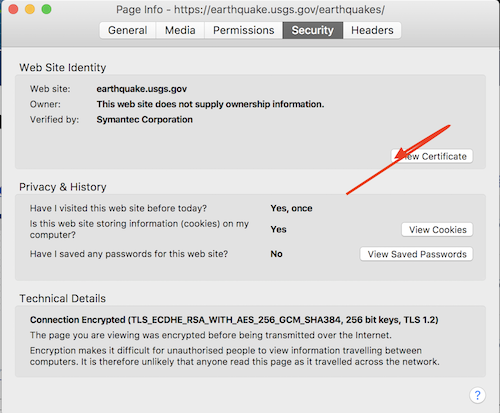The image size is (500, 413).
Task: Open the Media tab
Action: point(180,30)
